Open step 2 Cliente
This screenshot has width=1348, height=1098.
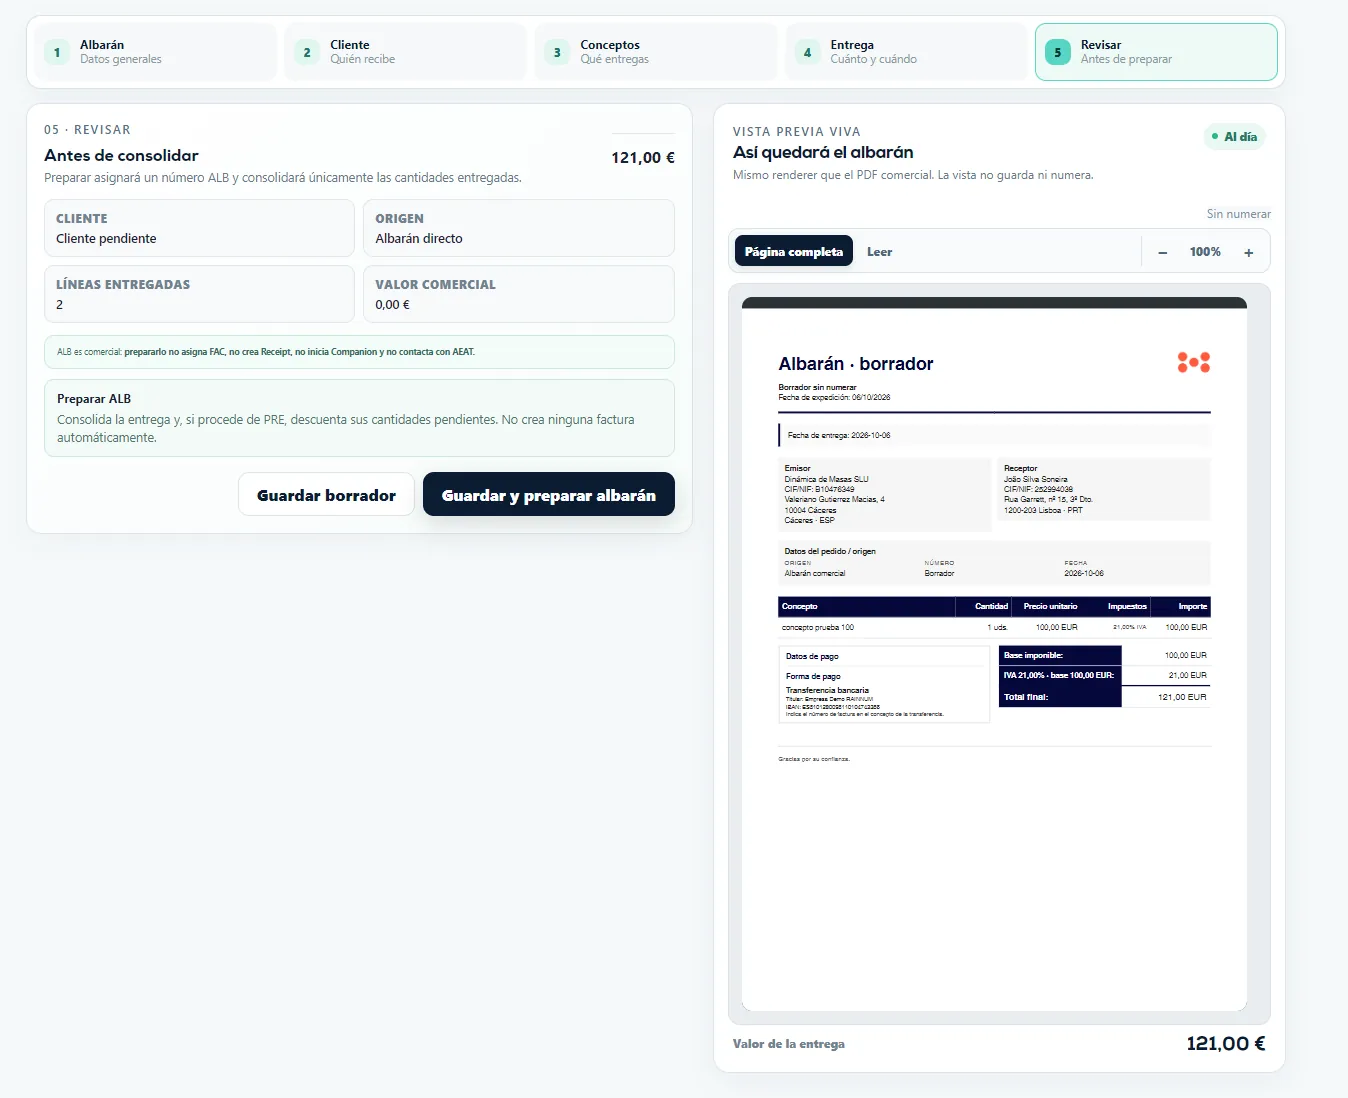406,52
